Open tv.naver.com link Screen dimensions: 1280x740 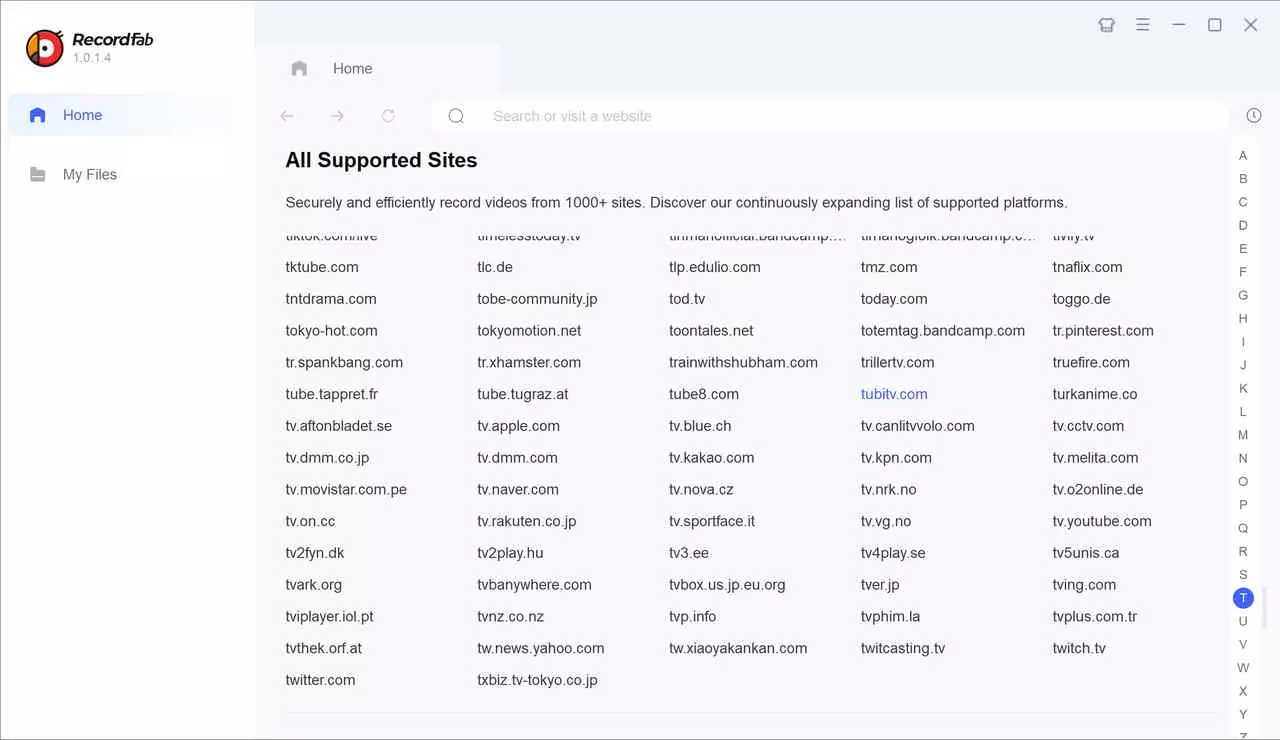pyautogui.click(x=518, y=489)
